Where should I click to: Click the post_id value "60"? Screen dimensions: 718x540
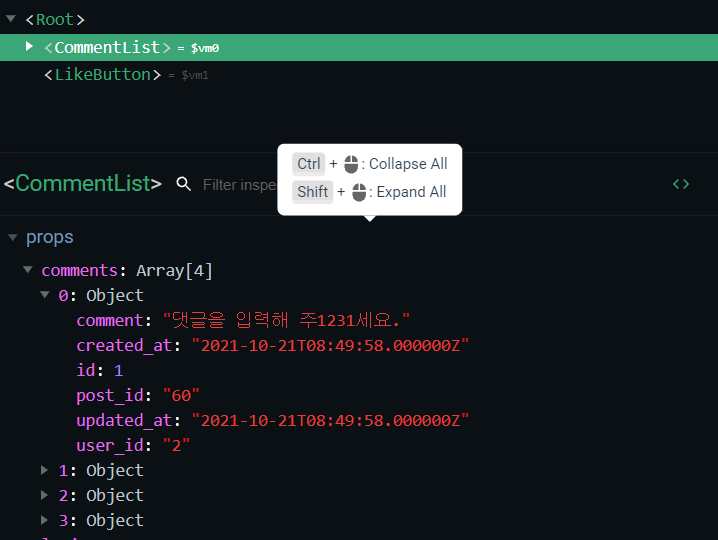(181, 395)
